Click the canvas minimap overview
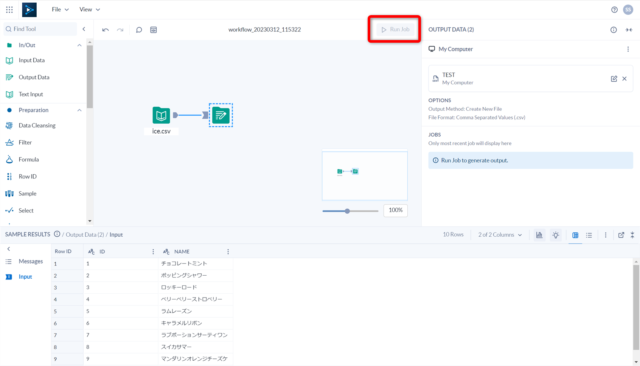The width and height of the screenshot is (640, 366). coord(364,175)
